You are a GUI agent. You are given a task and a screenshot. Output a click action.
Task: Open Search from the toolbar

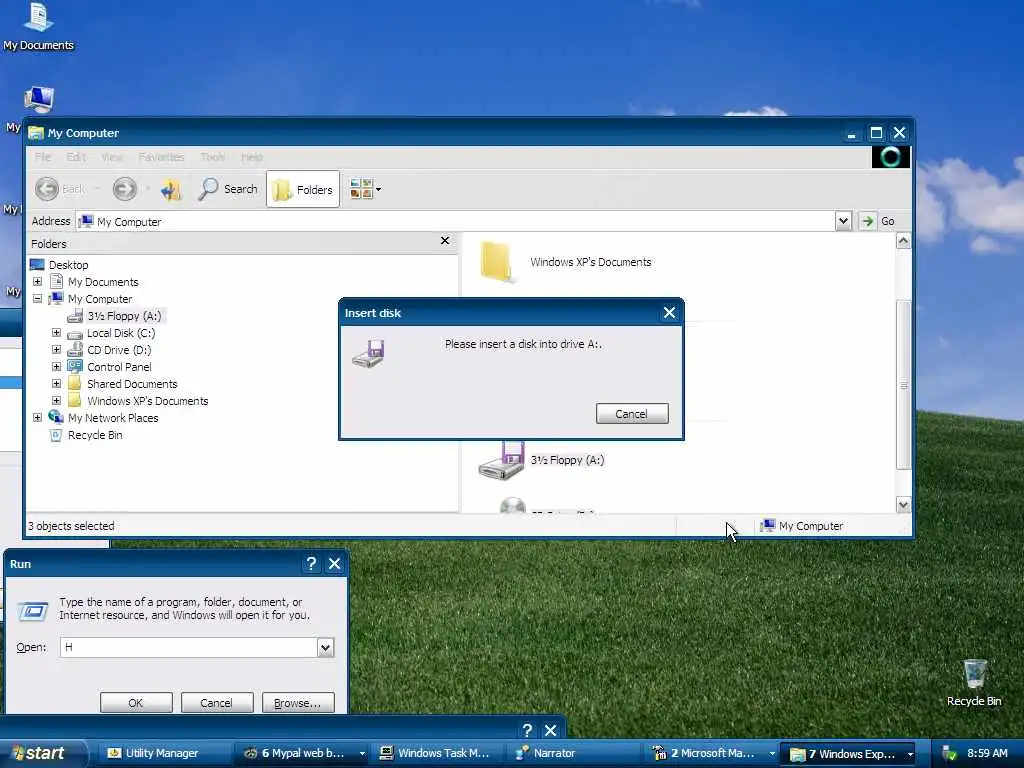(x=229, y=189)
